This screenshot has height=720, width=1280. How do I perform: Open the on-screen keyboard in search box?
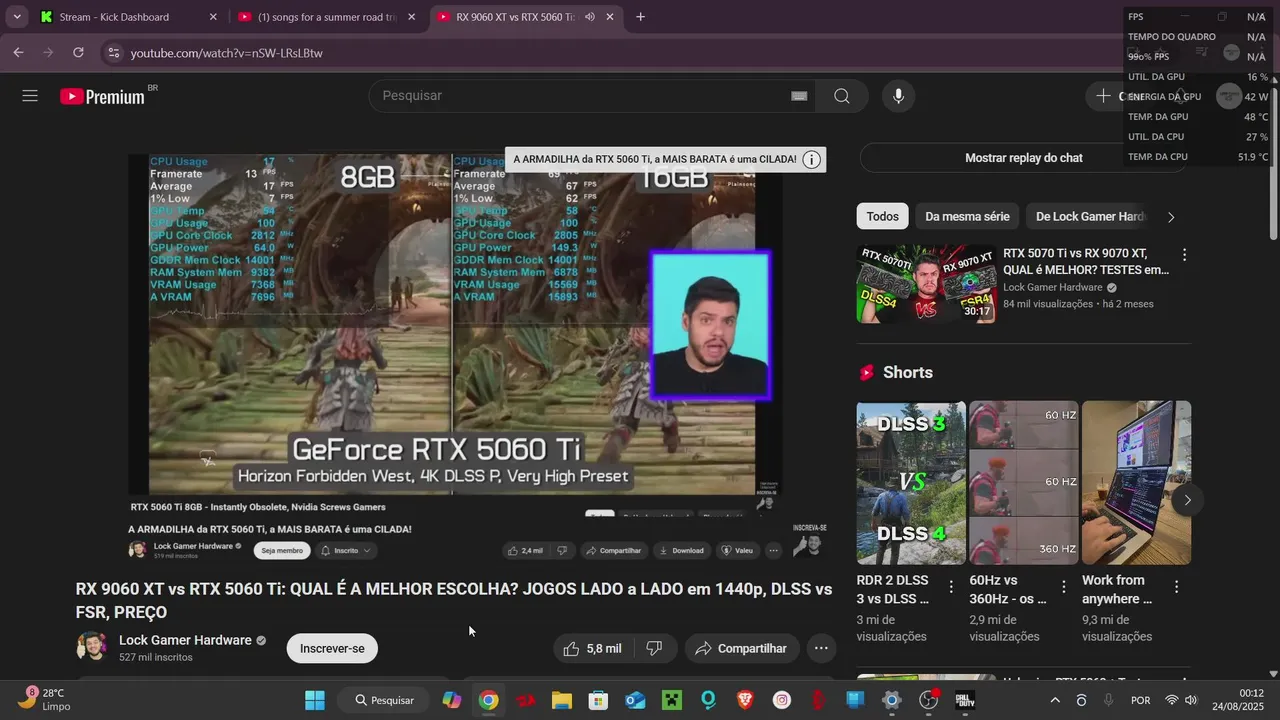[x=799, y=96]
